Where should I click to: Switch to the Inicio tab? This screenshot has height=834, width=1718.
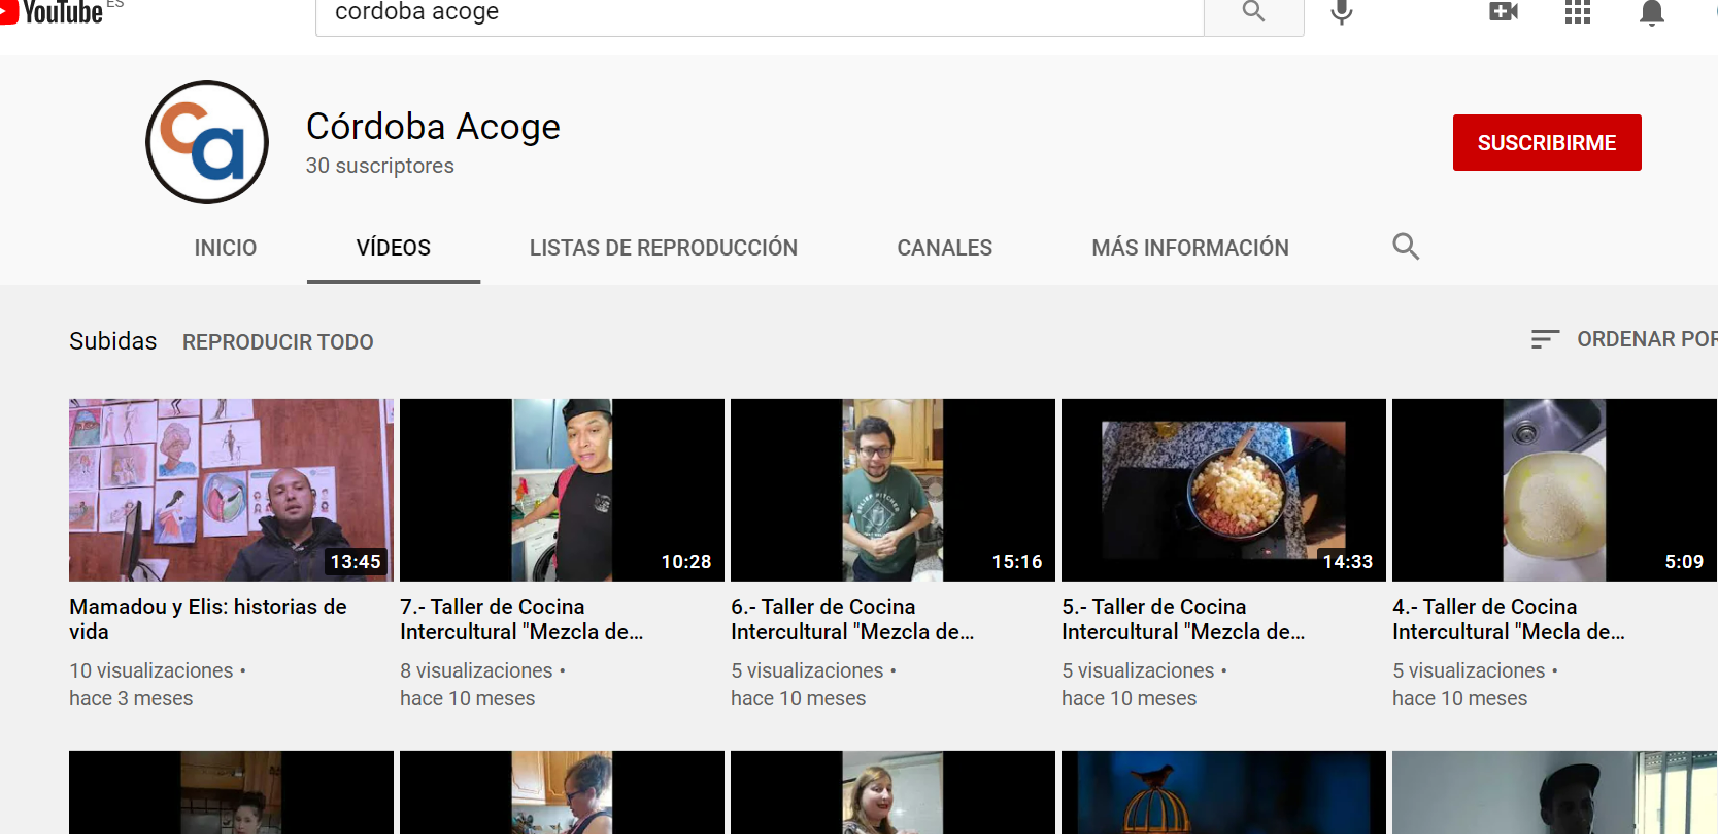(225, 248)
